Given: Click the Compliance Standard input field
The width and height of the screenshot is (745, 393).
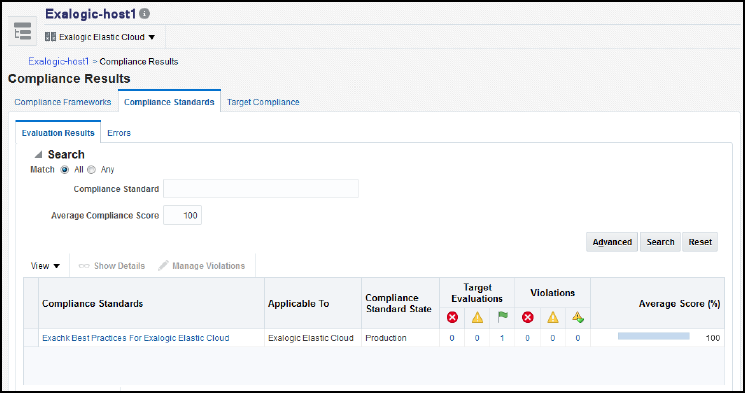Looking at the screenshot, I should point(261,189).
